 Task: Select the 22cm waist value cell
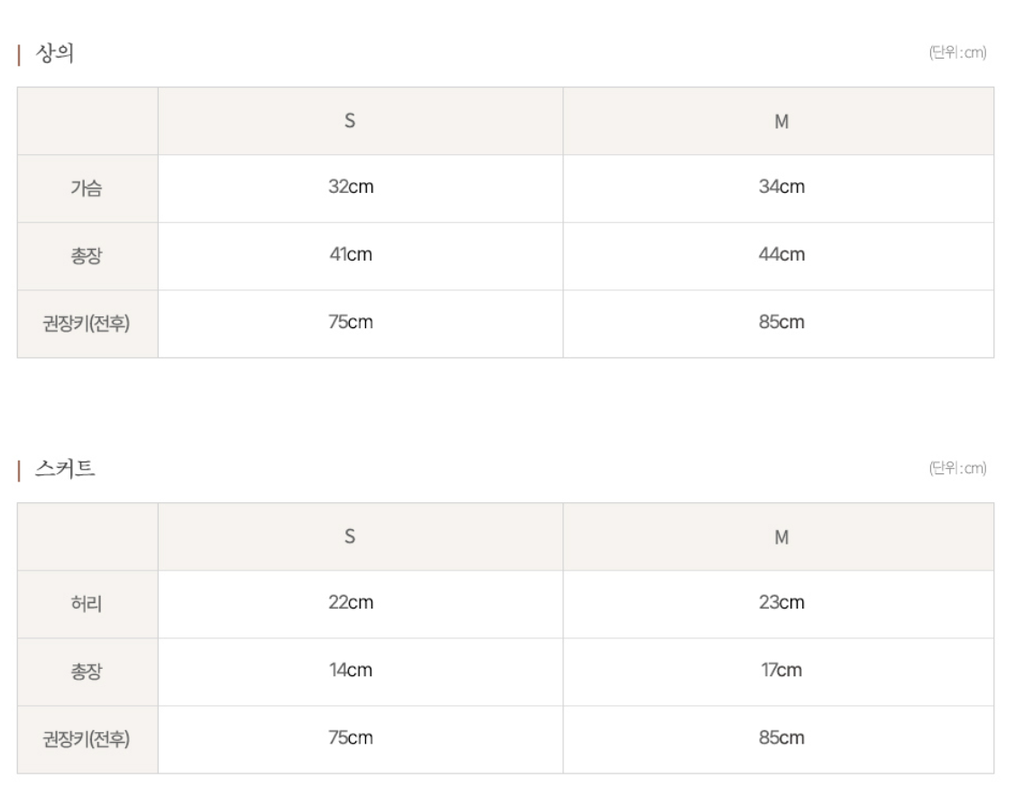coord(351,602)
